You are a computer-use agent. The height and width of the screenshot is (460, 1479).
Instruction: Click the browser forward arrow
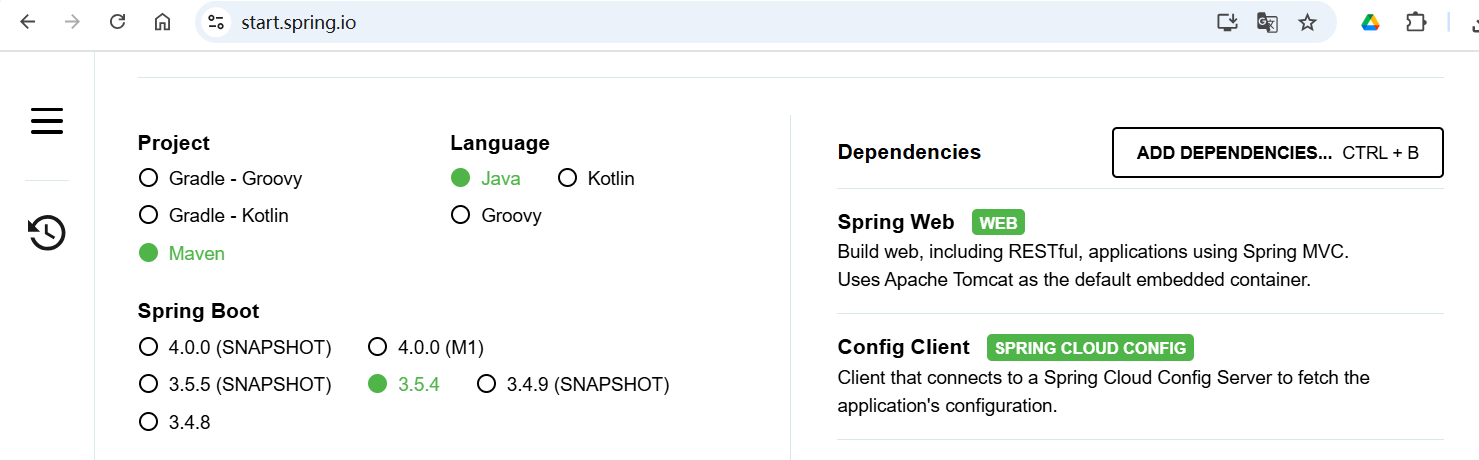pyautogui.click(x=72, y=22)
